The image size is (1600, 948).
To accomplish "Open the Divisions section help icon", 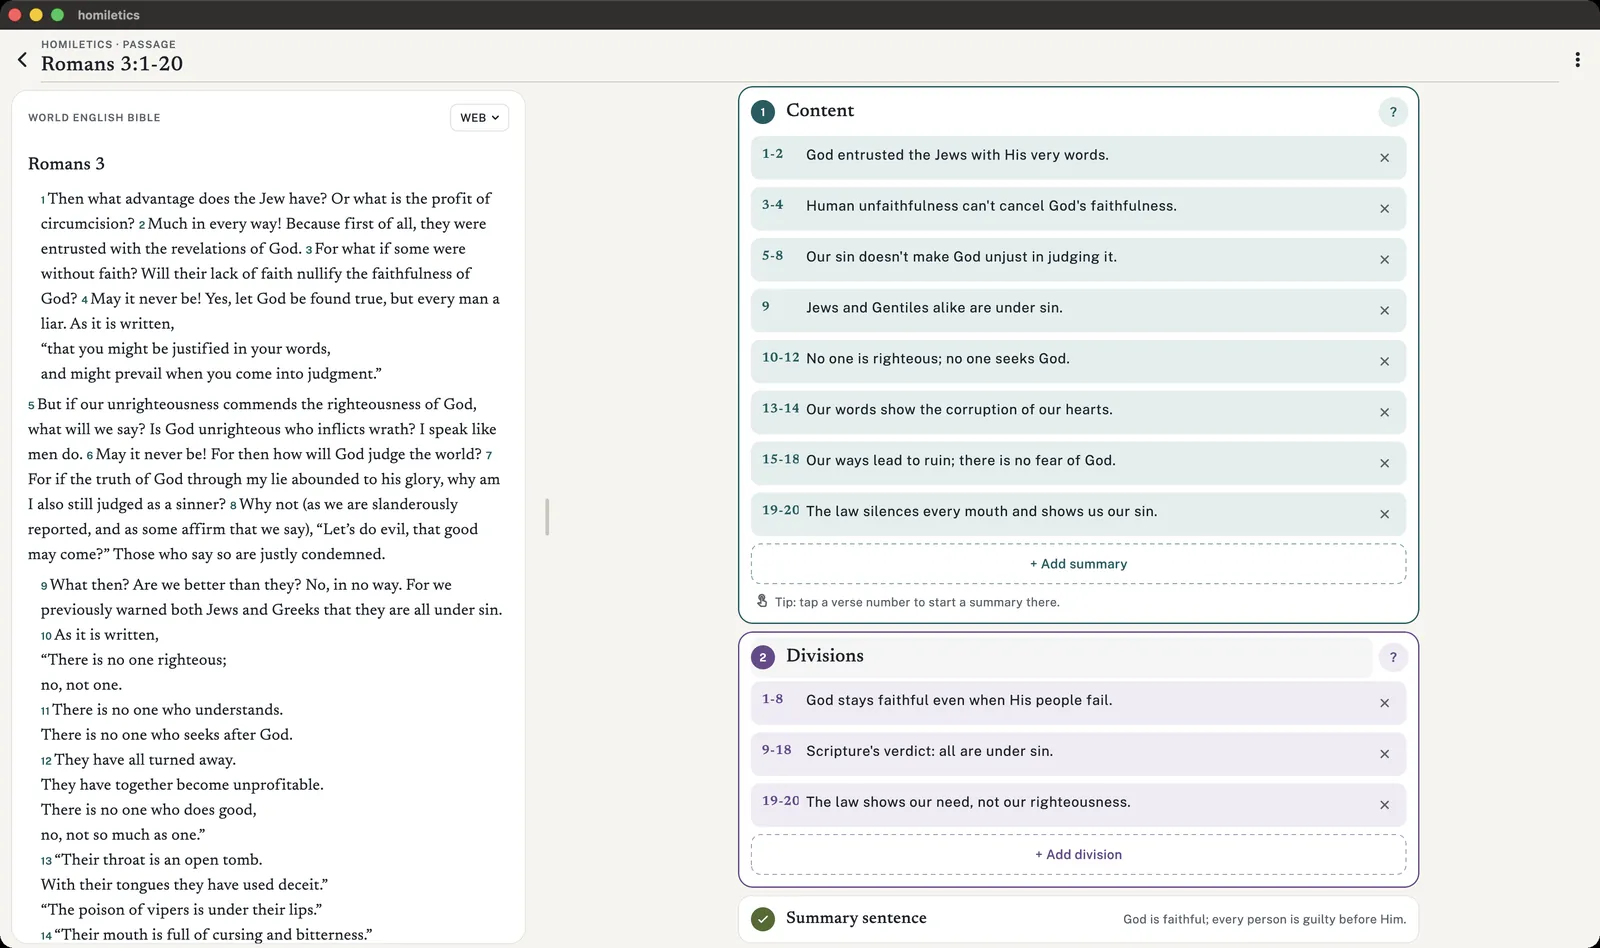I will tap(1393, 657).
